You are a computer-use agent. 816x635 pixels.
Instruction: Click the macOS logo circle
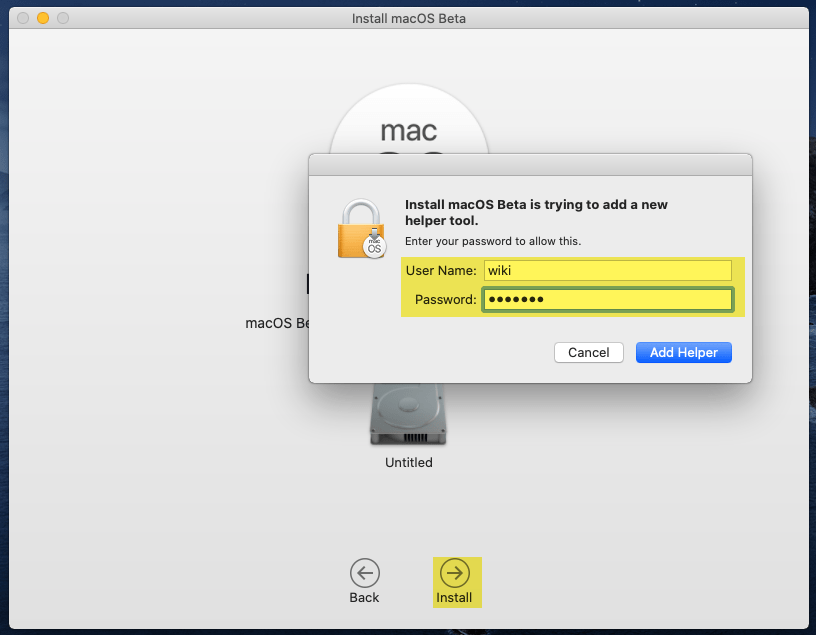(x=409, y=120)
